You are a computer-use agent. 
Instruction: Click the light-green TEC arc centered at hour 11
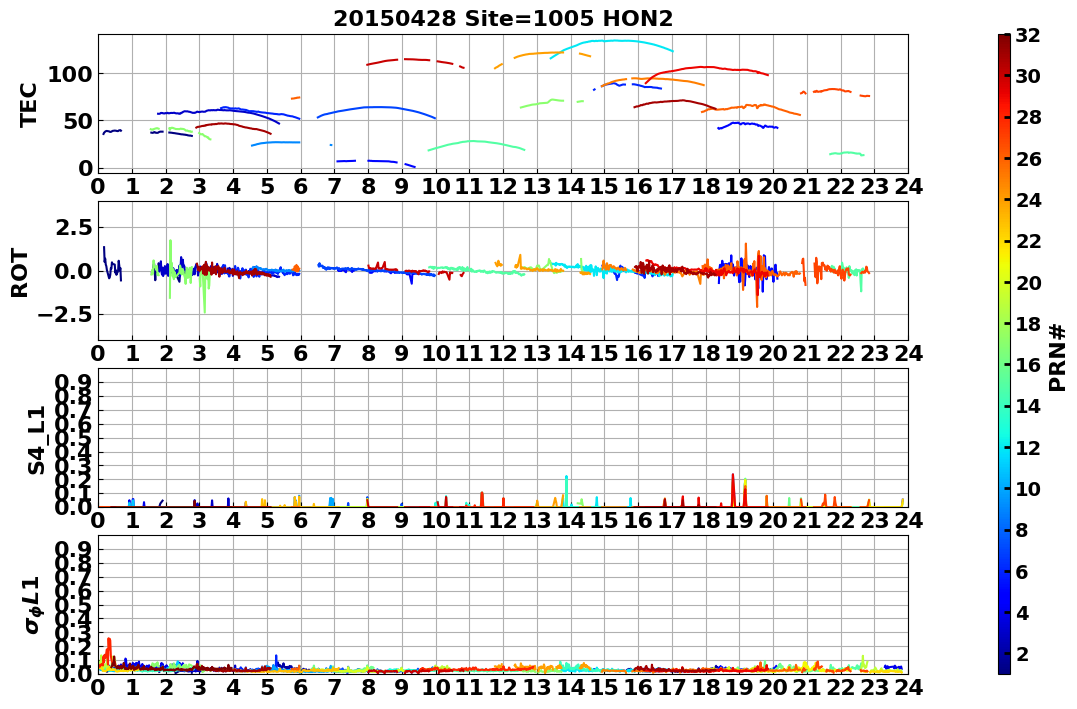tap(477, 142)
